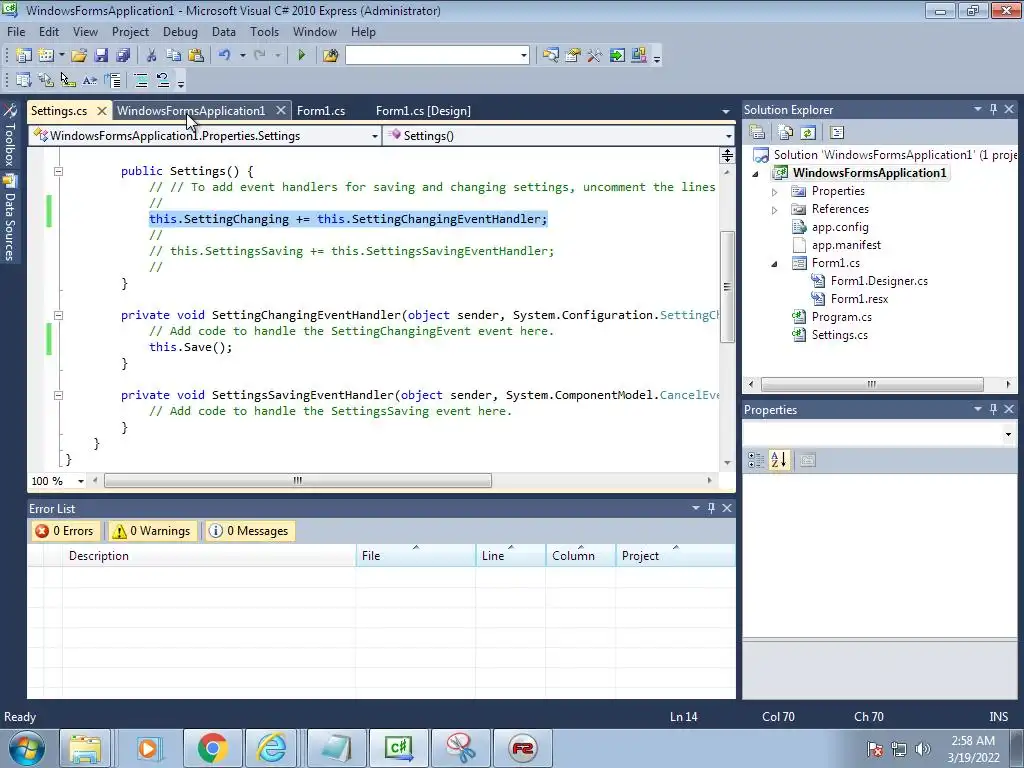1024x768 pixels.
Task: Click the Display Quick Info icon
Action: (x=68, y=80)
